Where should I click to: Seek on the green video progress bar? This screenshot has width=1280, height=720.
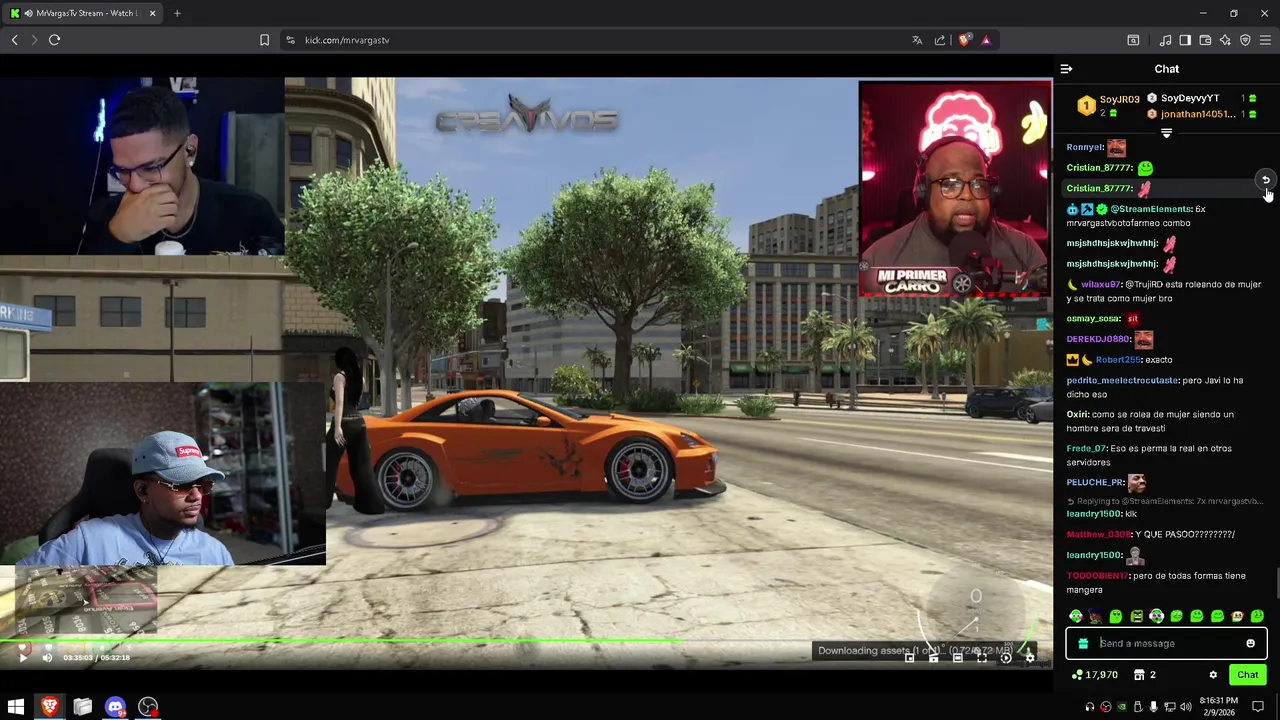tap(340, 640)
